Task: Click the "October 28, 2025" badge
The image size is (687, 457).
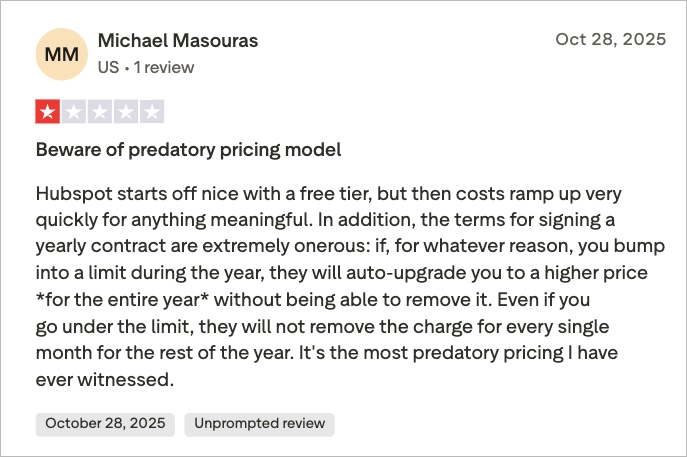Action: tap(105, 423)
